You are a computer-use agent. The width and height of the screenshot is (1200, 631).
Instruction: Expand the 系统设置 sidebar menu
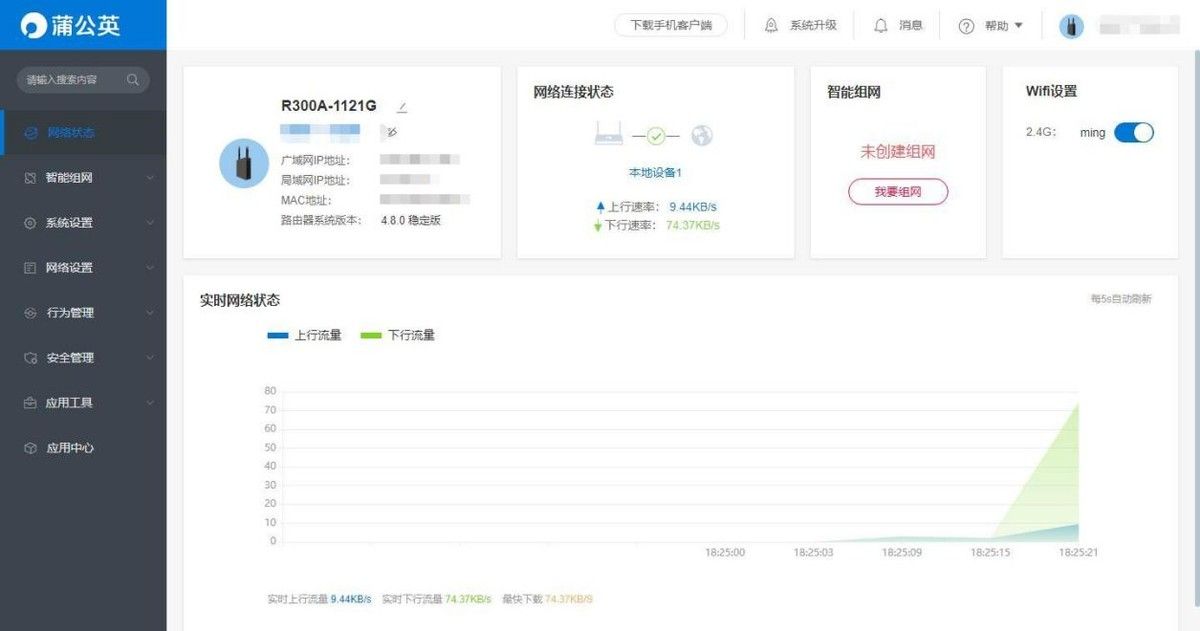coord(83,223)
